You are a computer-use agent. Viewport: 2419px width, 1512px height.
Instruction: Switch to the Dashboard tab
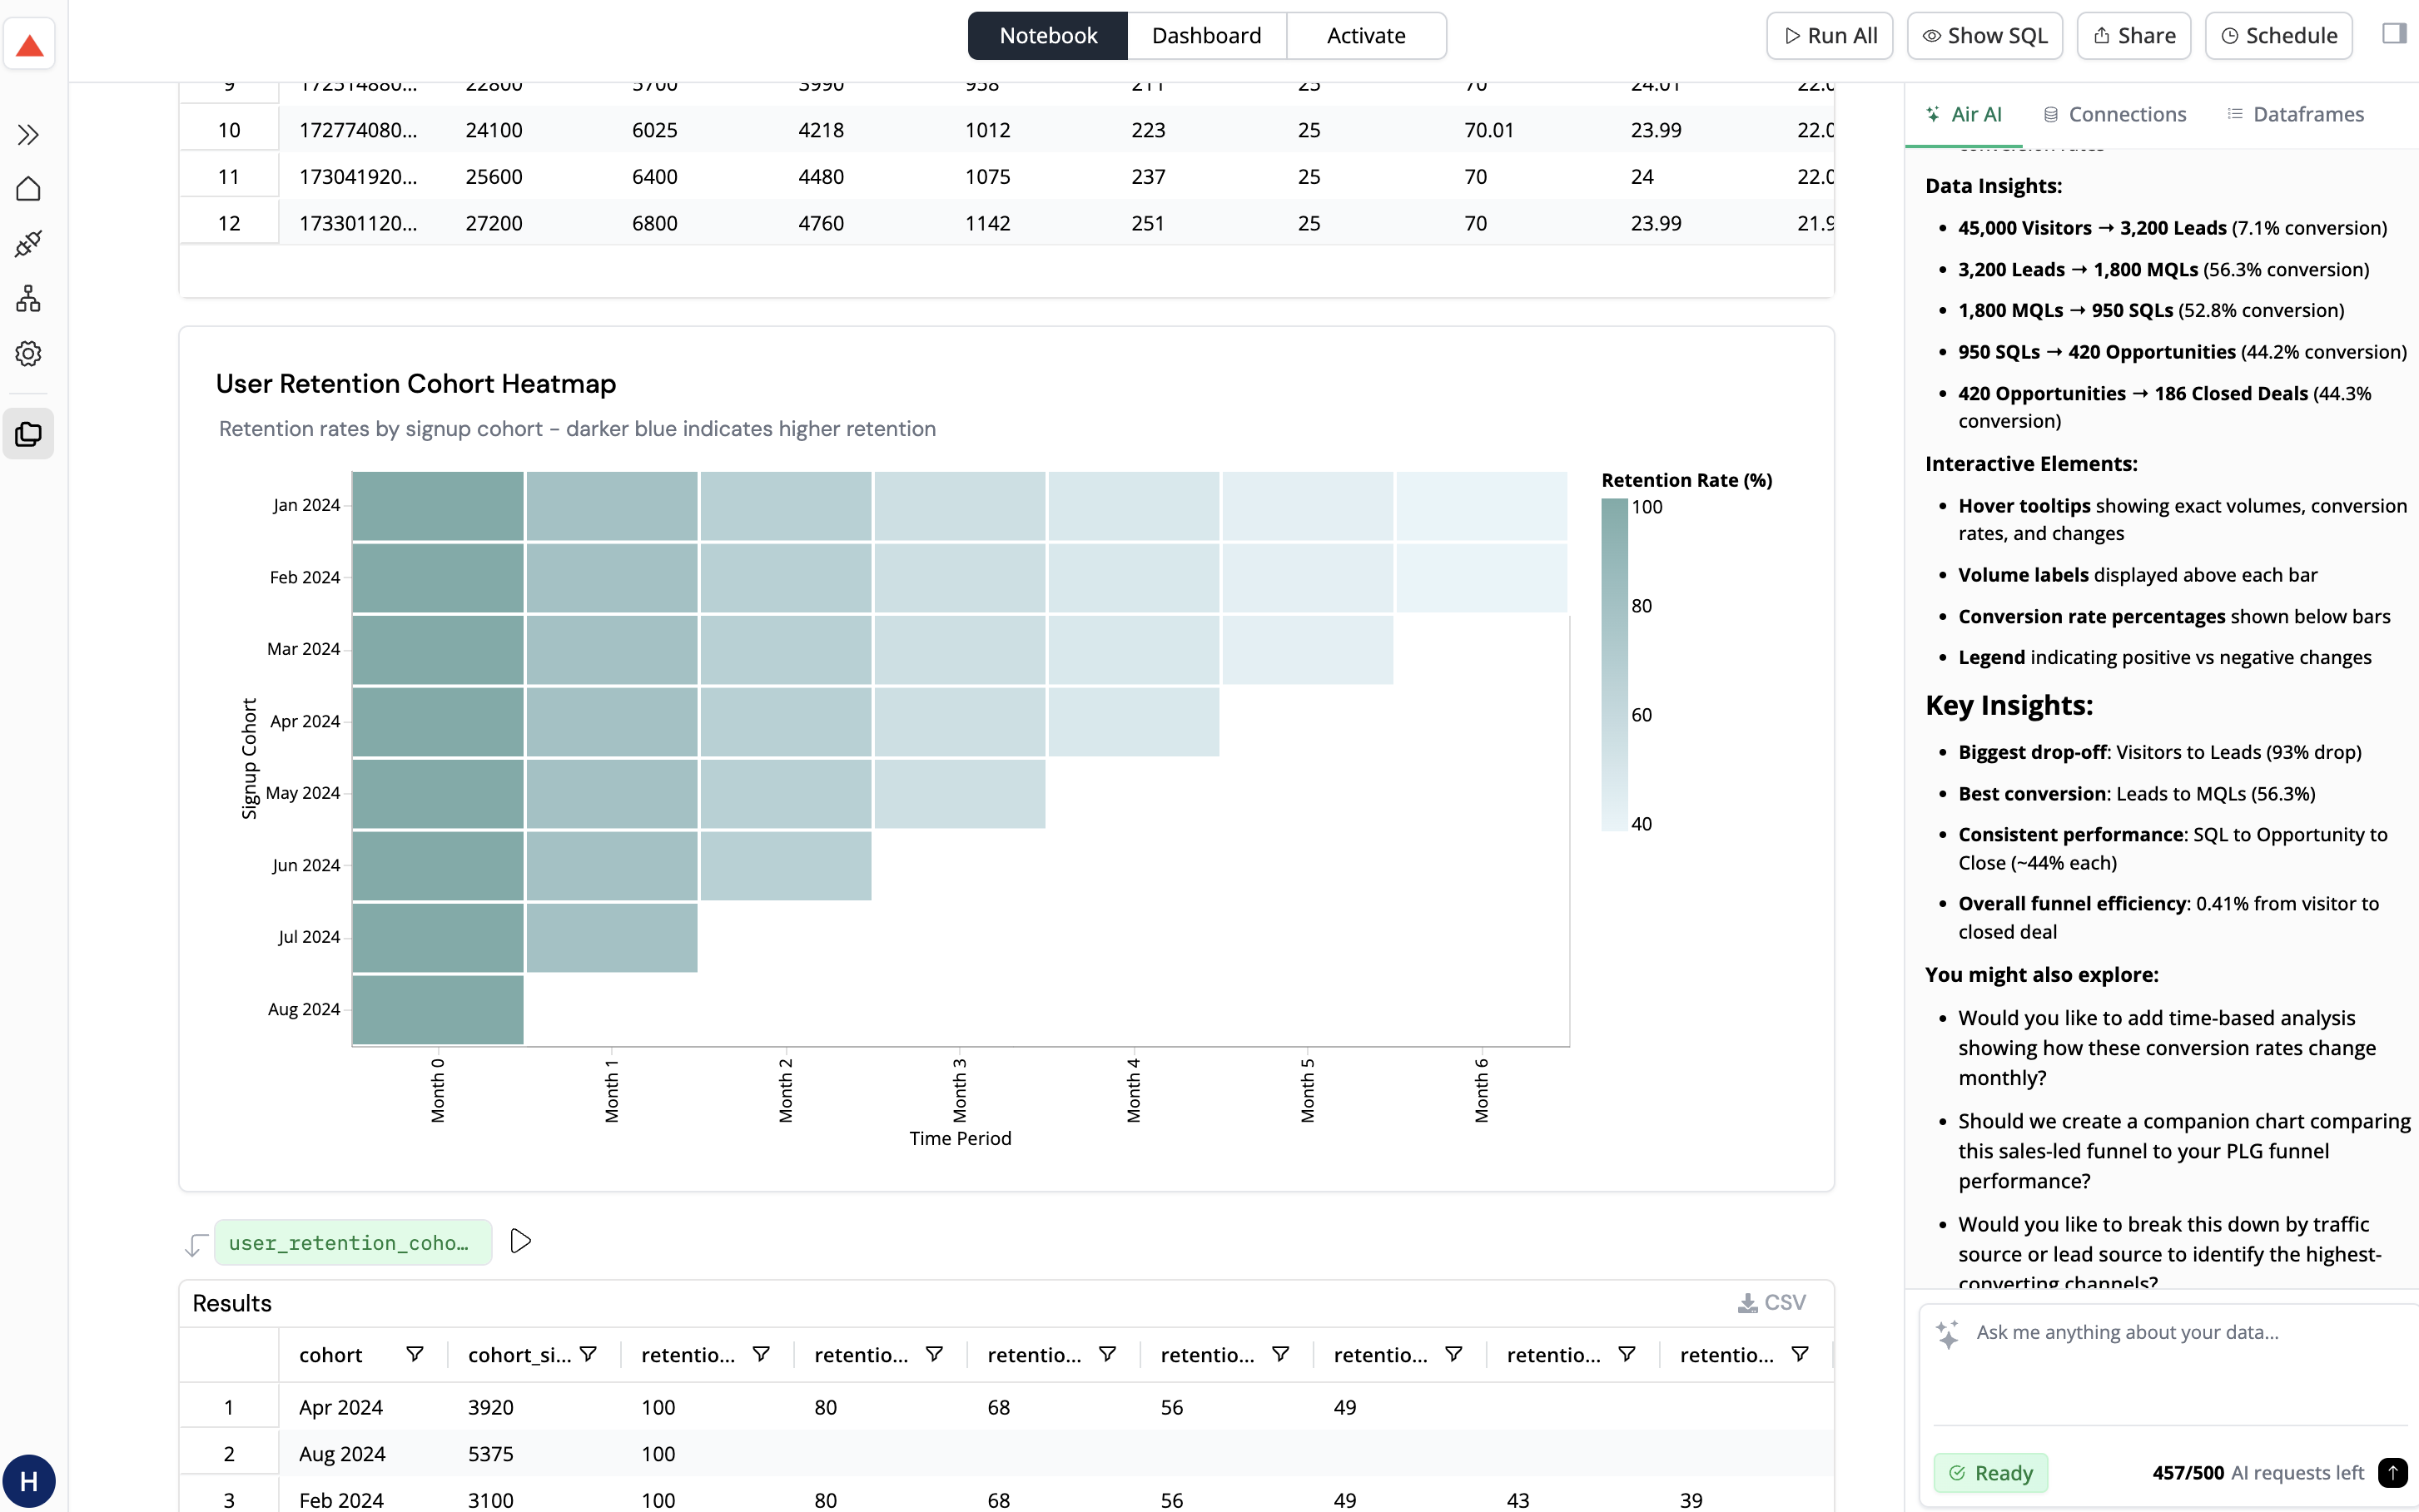tap(1206, 36)
